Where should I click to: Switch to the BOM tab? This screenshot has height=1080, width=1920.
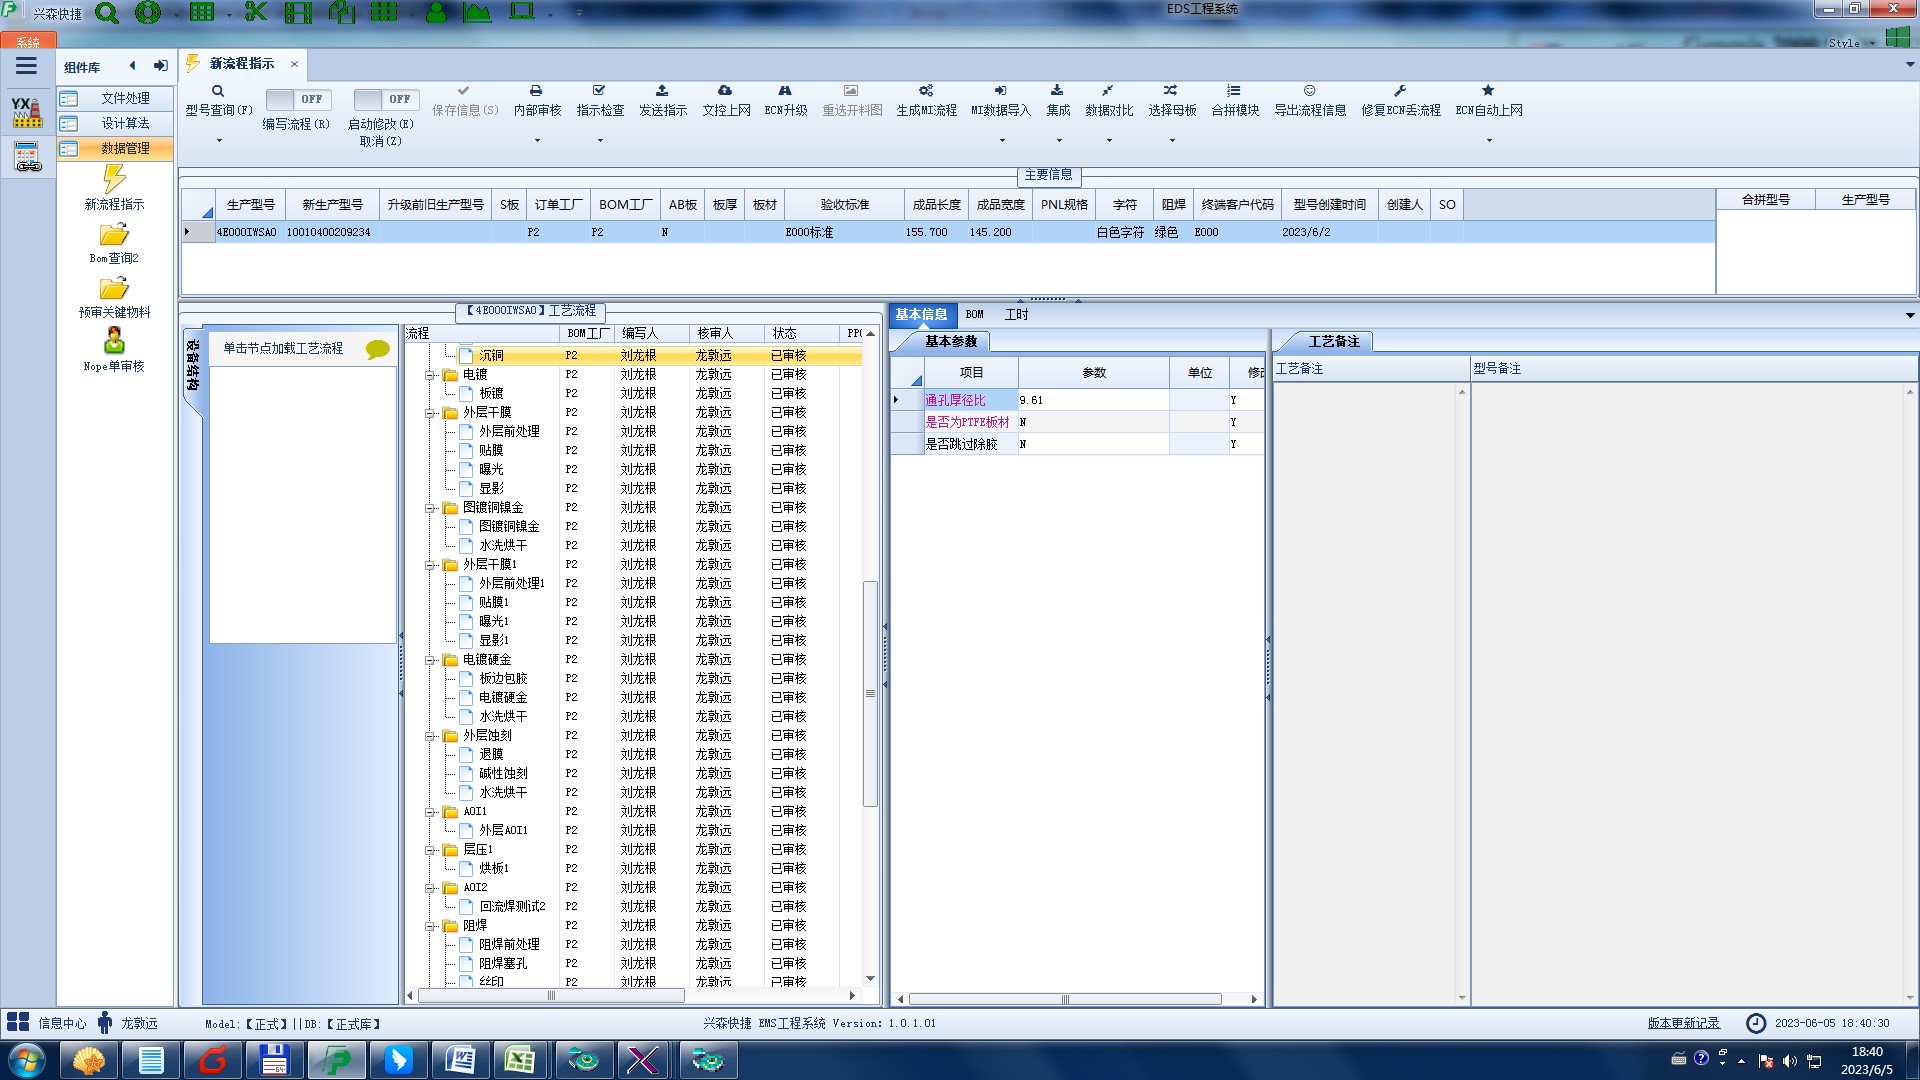click(975, 315)
